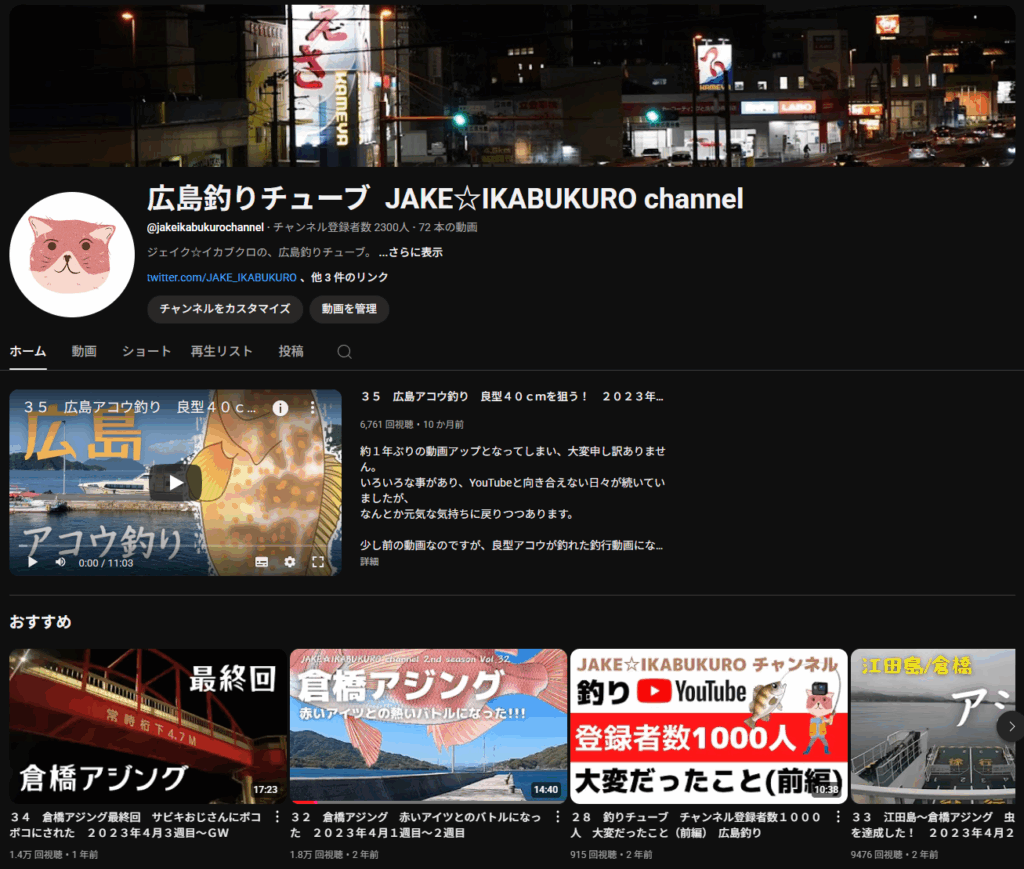
Task: Click 動画を管理 button
Action: 349,309
